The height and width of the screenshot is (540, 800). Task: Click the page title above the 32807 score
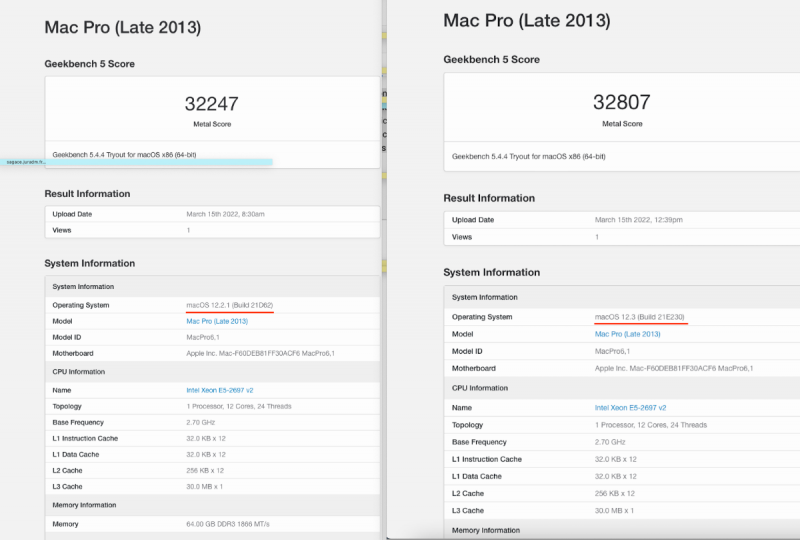pos(526,21)
